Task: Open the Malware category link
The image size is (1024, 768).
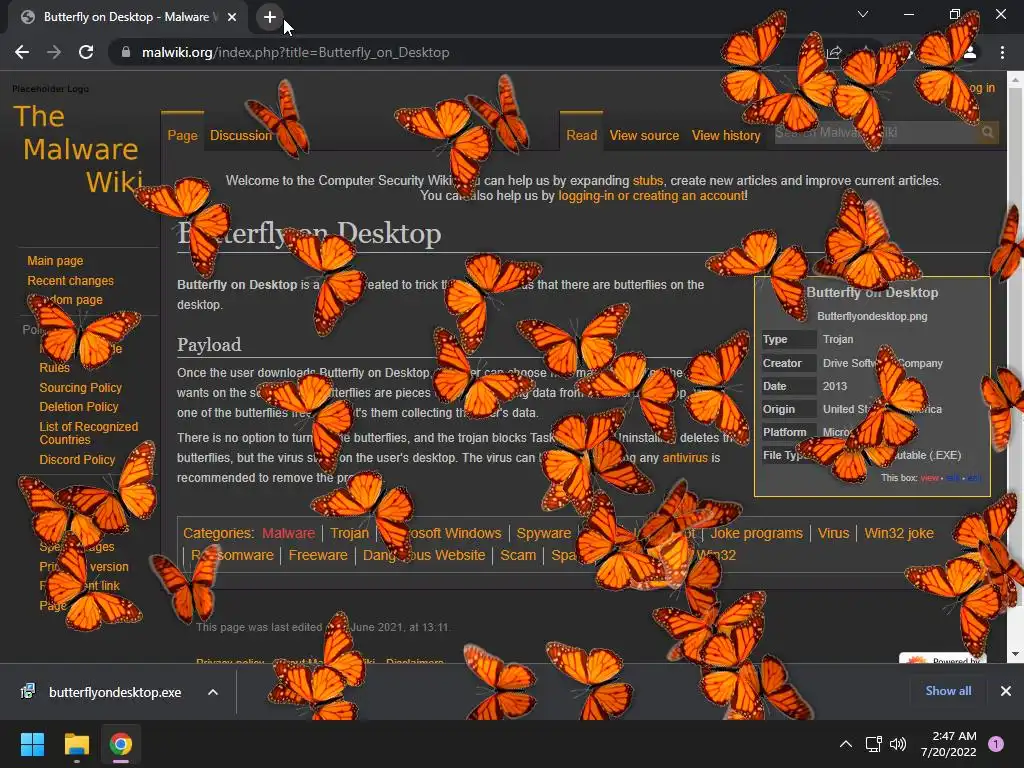Action: [288, 533]
